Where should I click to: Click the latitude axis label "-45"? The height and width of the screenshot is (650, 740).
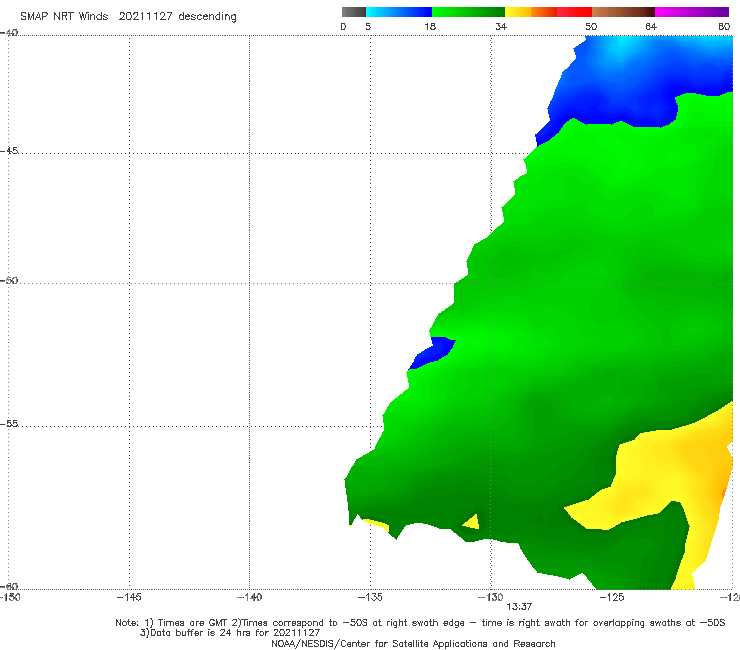(x=9, y=151)
